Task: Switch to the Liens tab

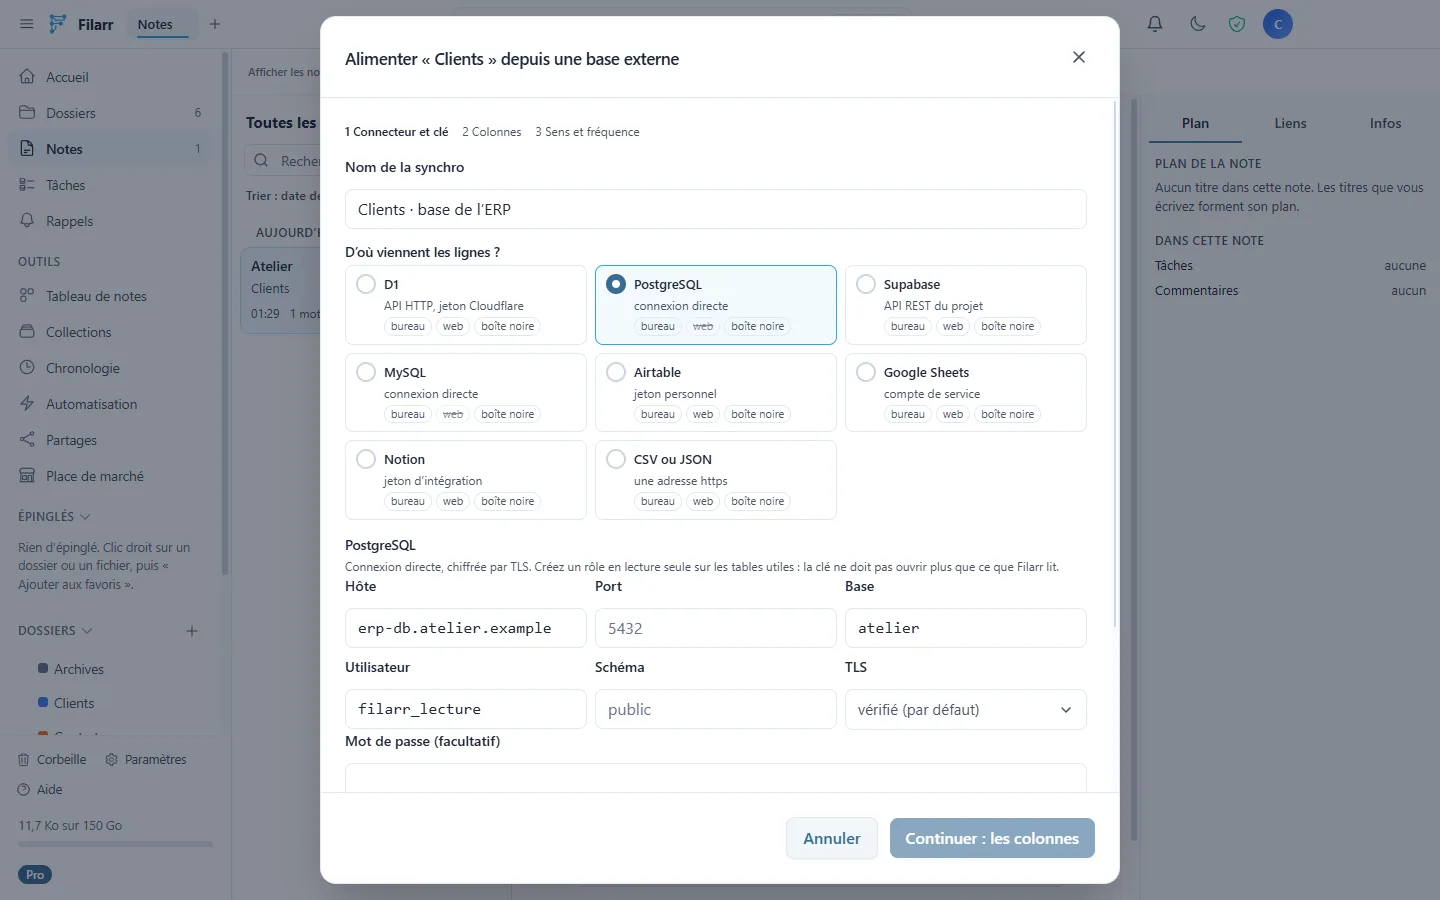Action: click(1290, 123)
